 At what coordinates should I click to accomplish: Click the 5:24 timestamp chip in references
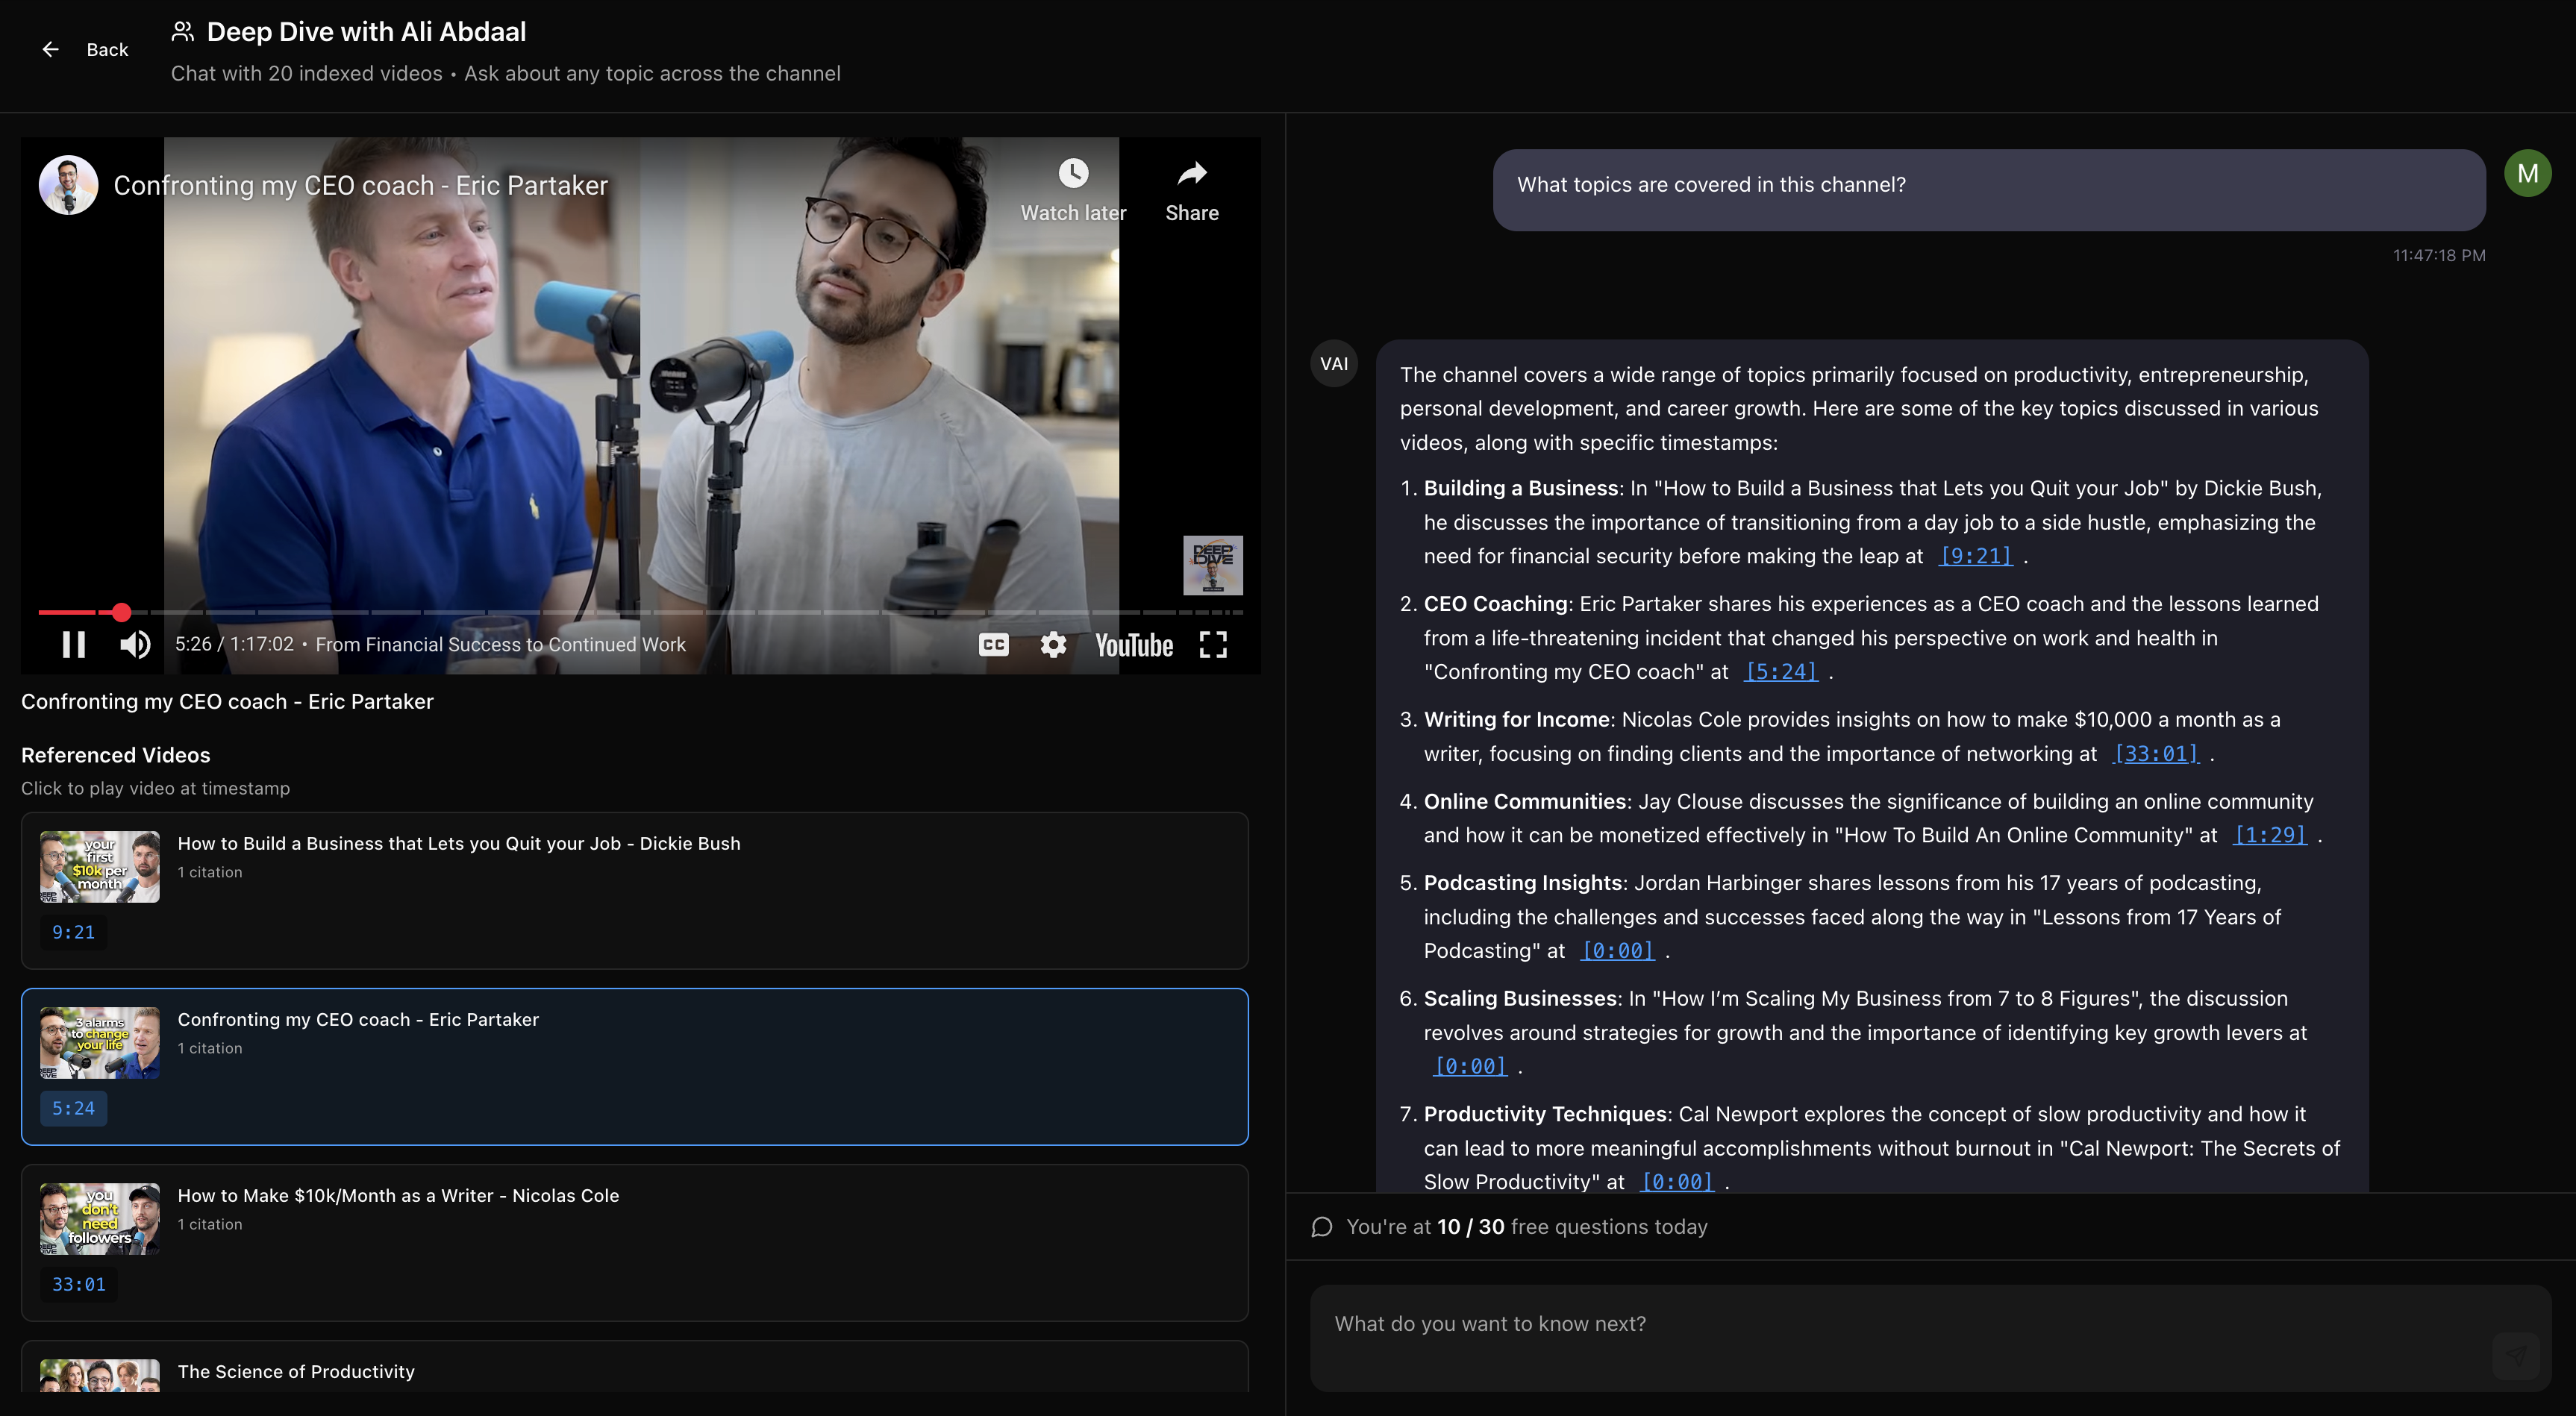pyautogui.click(x=73, y=1108)
